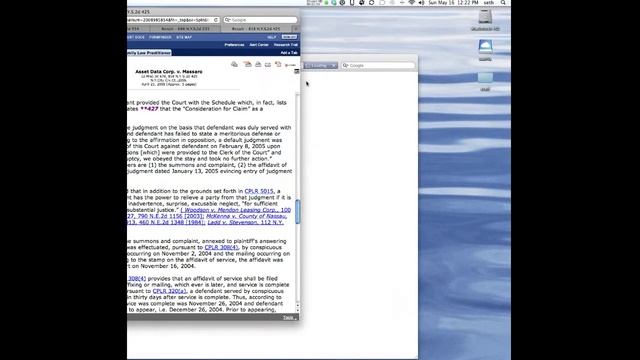Open the Research Trail link
Image resolution: width=640 pixels, height=360 pixels.
click(286, 45)
